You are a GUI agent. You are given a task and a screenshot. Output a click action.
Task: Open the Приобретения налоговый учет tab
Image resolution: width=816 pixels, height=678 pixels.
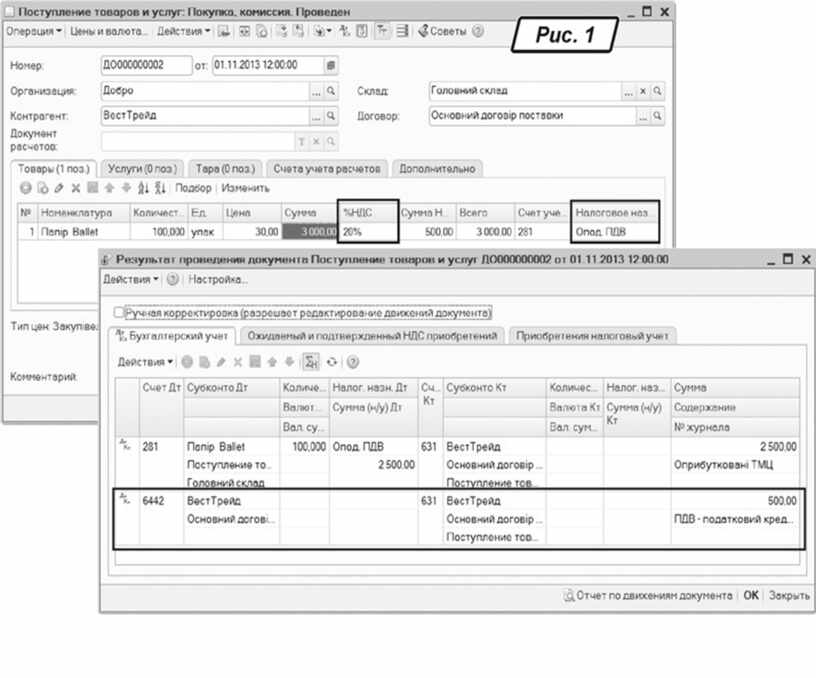[594, 336]
